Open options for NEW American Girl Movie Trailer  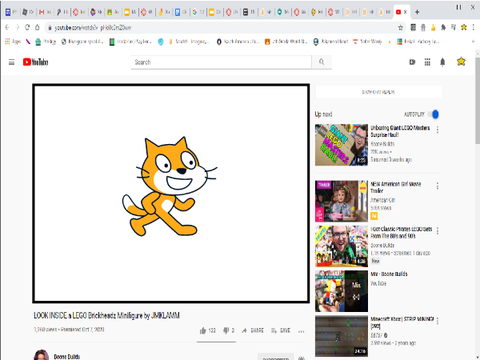[437, 186]
